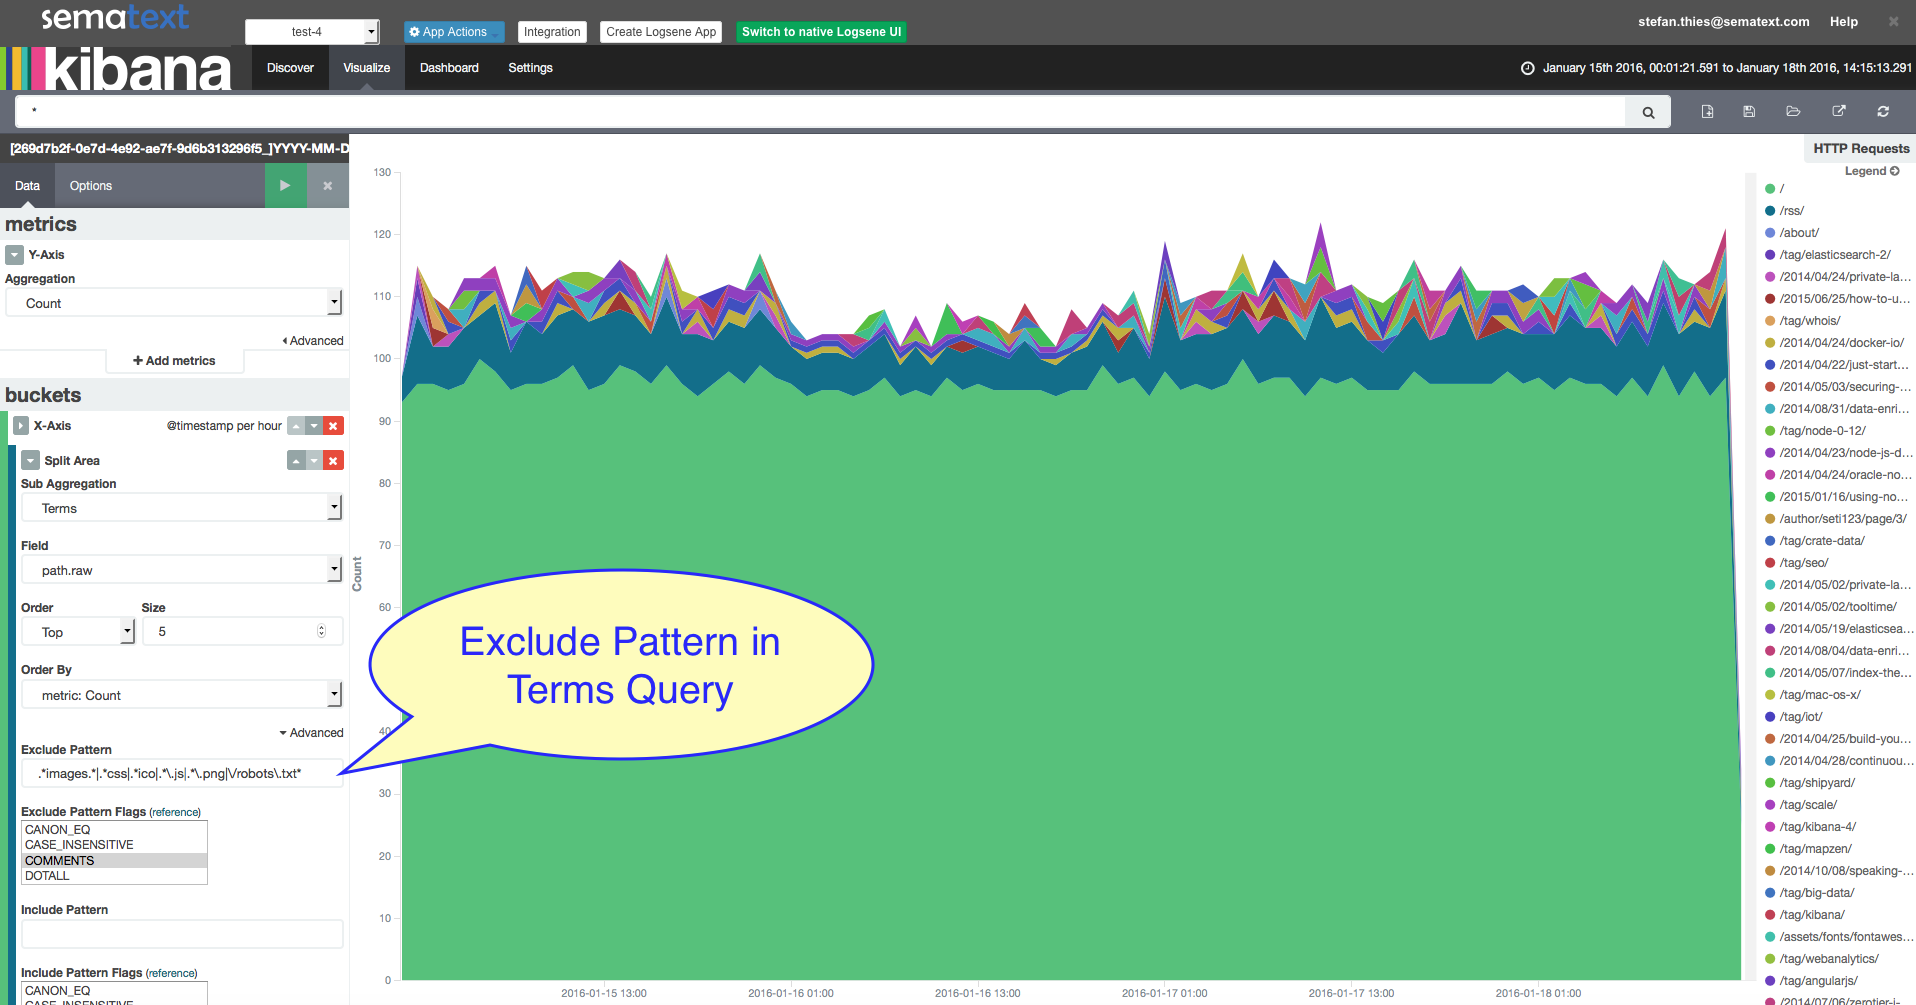Click the save visualization icon
The width and height of the screenshot is (1916, 1005).
coord(1749,111)
